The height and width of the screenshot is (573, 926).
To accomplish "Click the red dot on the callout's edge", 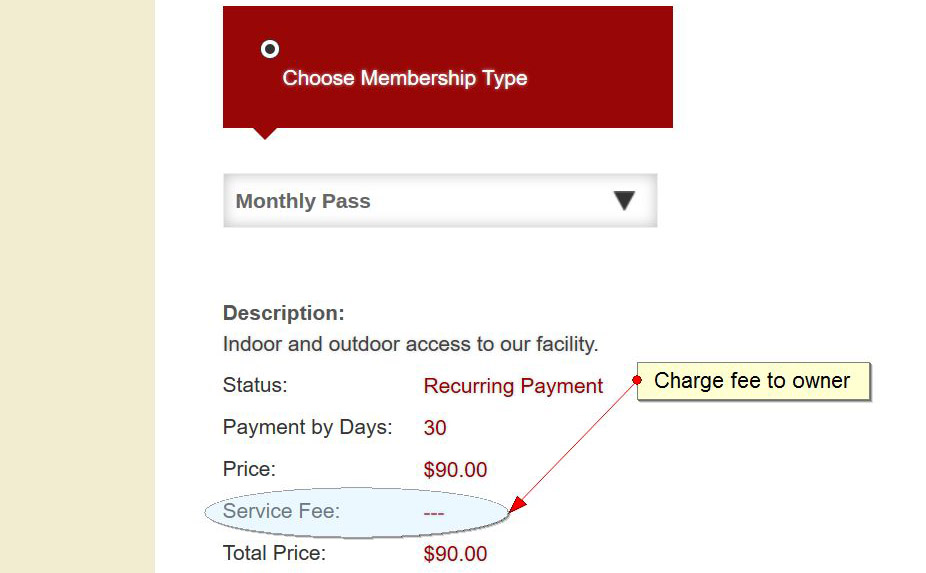I will pos(637,380).
